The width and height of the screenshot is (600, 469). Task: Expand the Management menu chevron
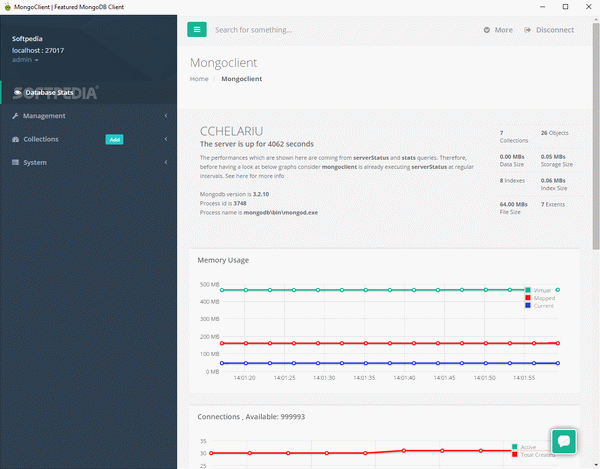pyautogui.click(x=166, y=116)
